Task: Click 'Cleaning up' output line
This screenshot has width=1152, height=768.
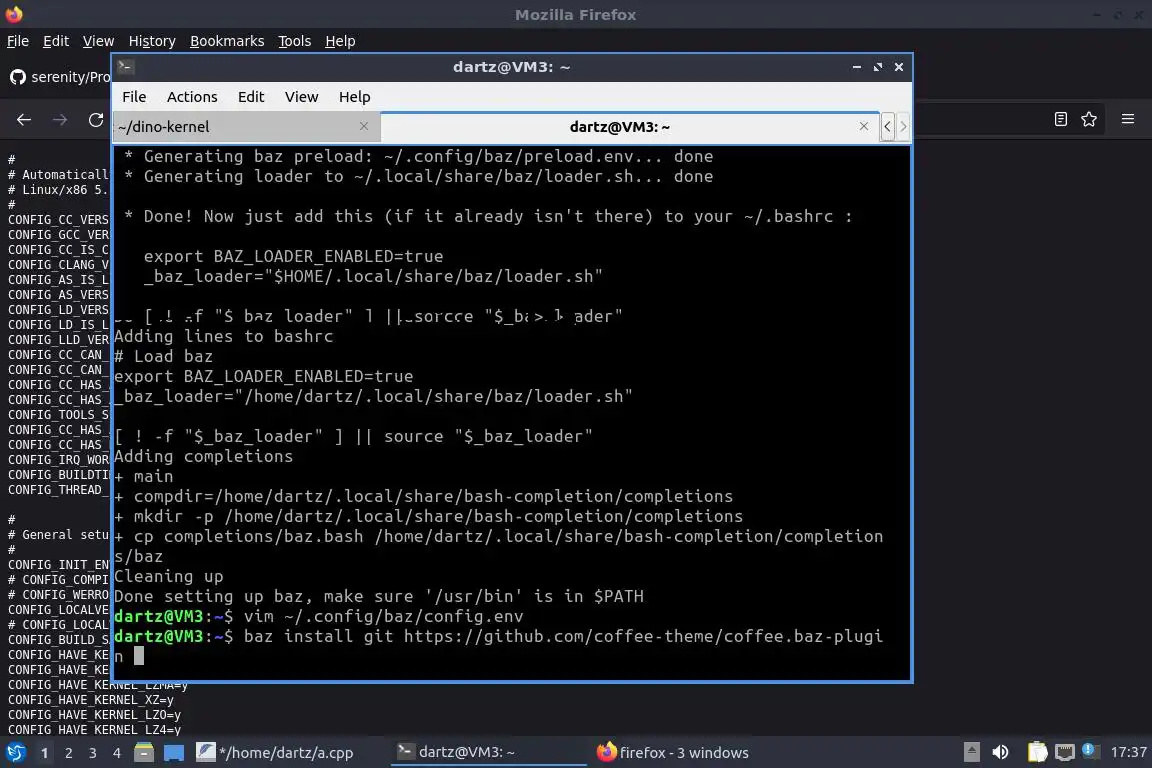Action: pyautogui.click(x=168, y=576)
